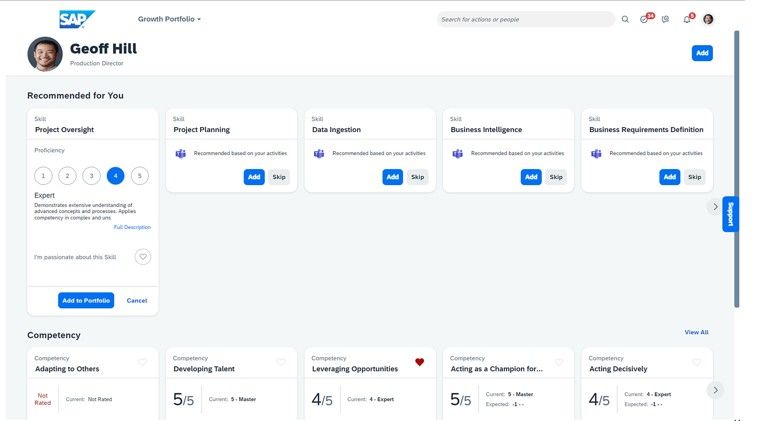Click the Teams icon on Project Planning card
The image size is (780, 421).
point(181,153)
